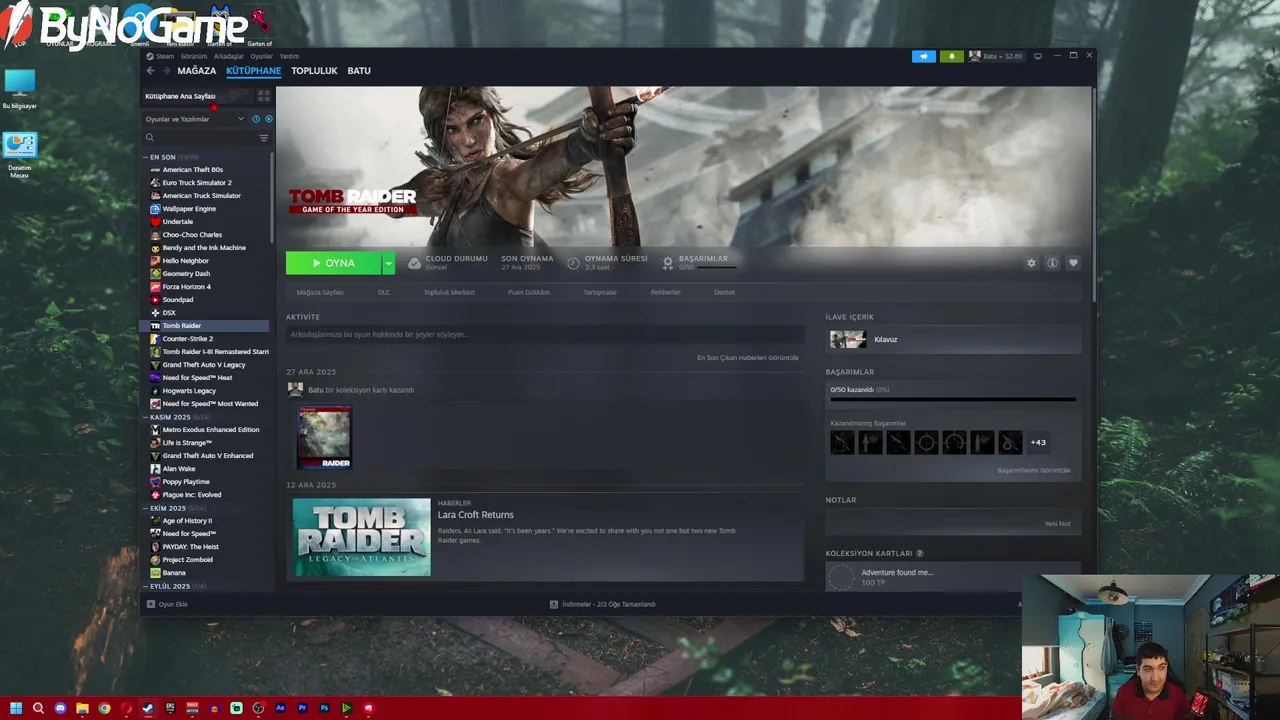Click the activity comment input field
1280x720 pixels.
click(x=545, y=335)
